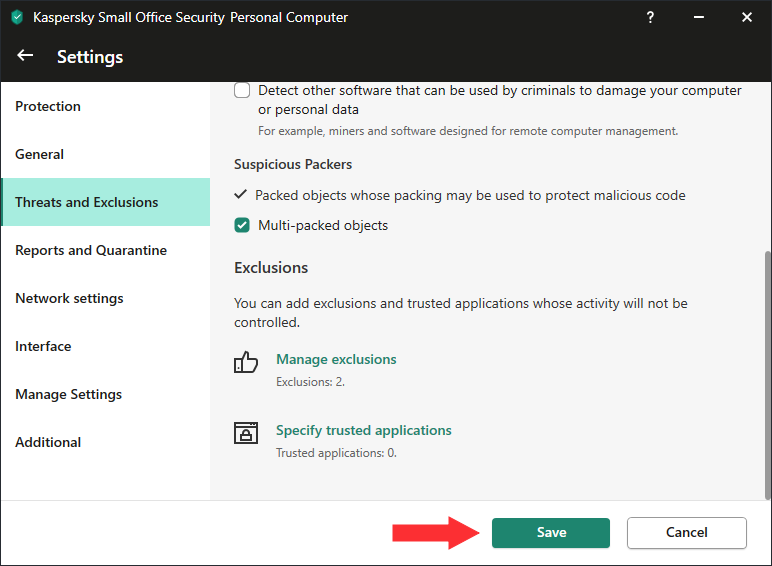Click the 'Exclusions: 2.' text
Image resolution: width=772 pixels, height=566 pixels.
311,382
